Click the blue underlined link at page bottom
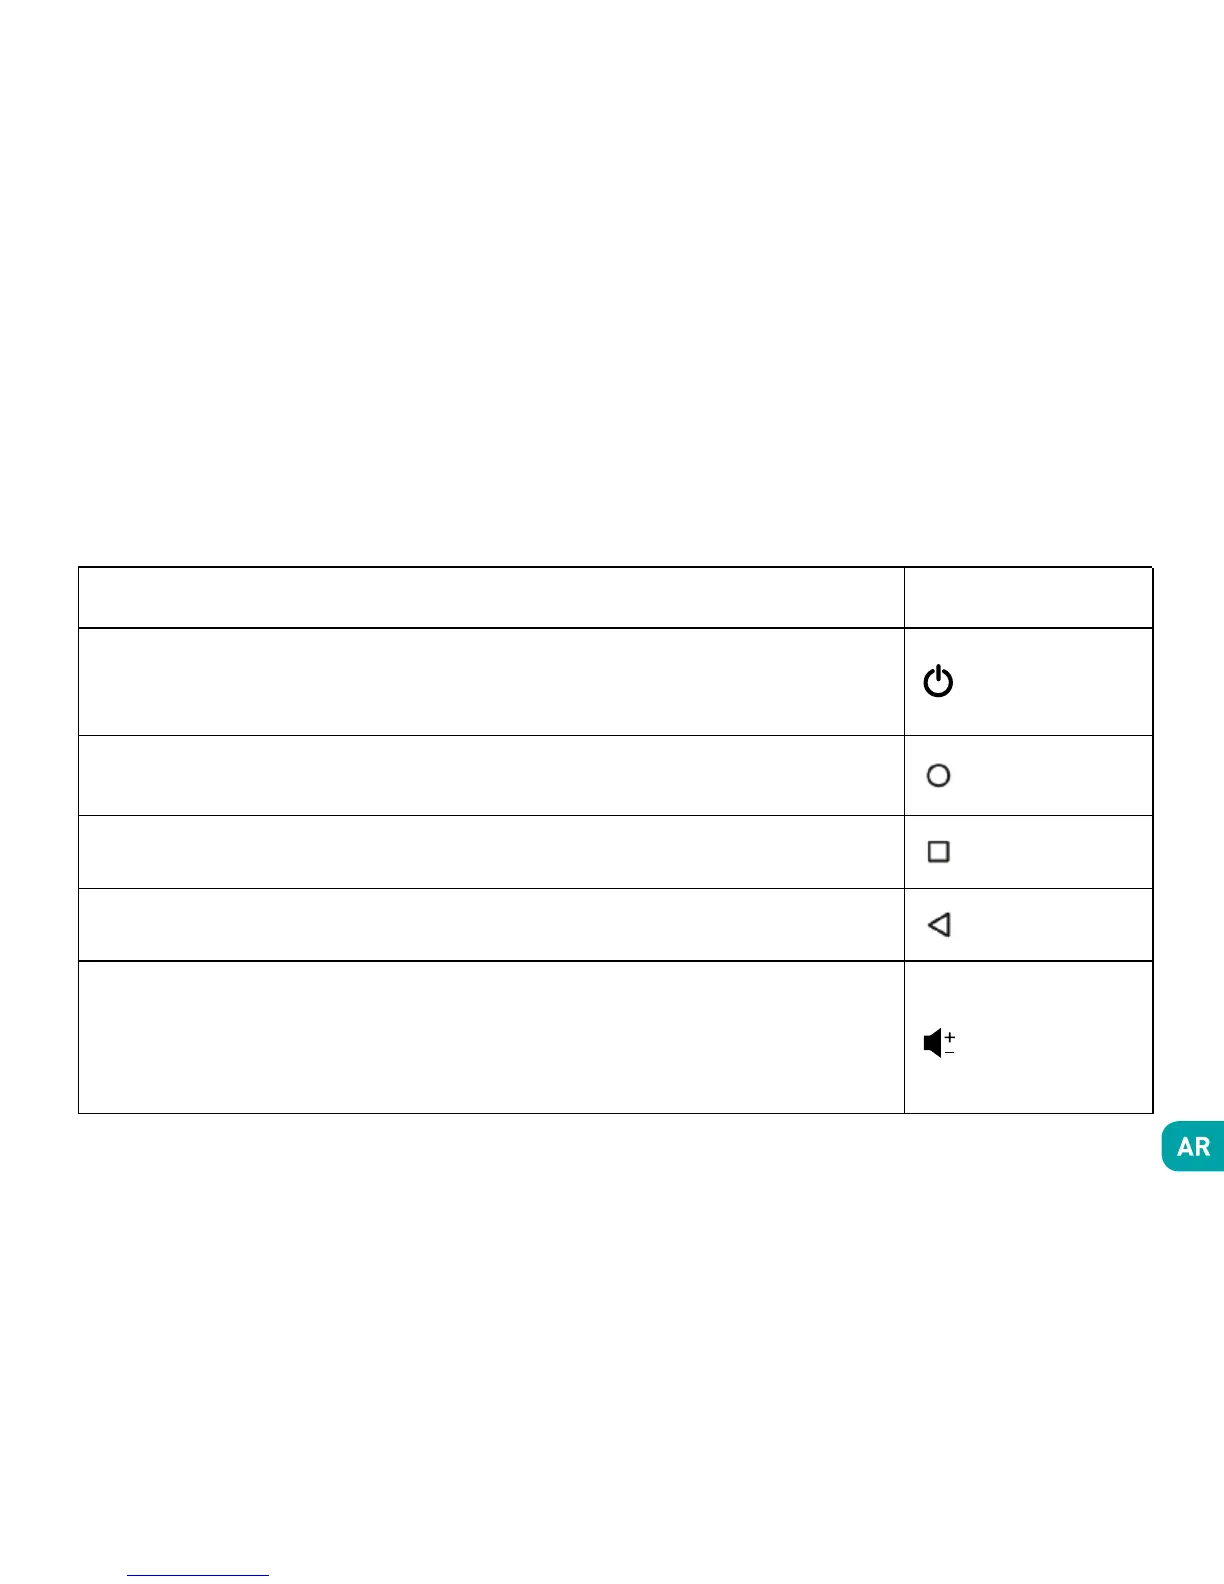Viewport: 1224px width, 1584px height. coord(198,1575)
